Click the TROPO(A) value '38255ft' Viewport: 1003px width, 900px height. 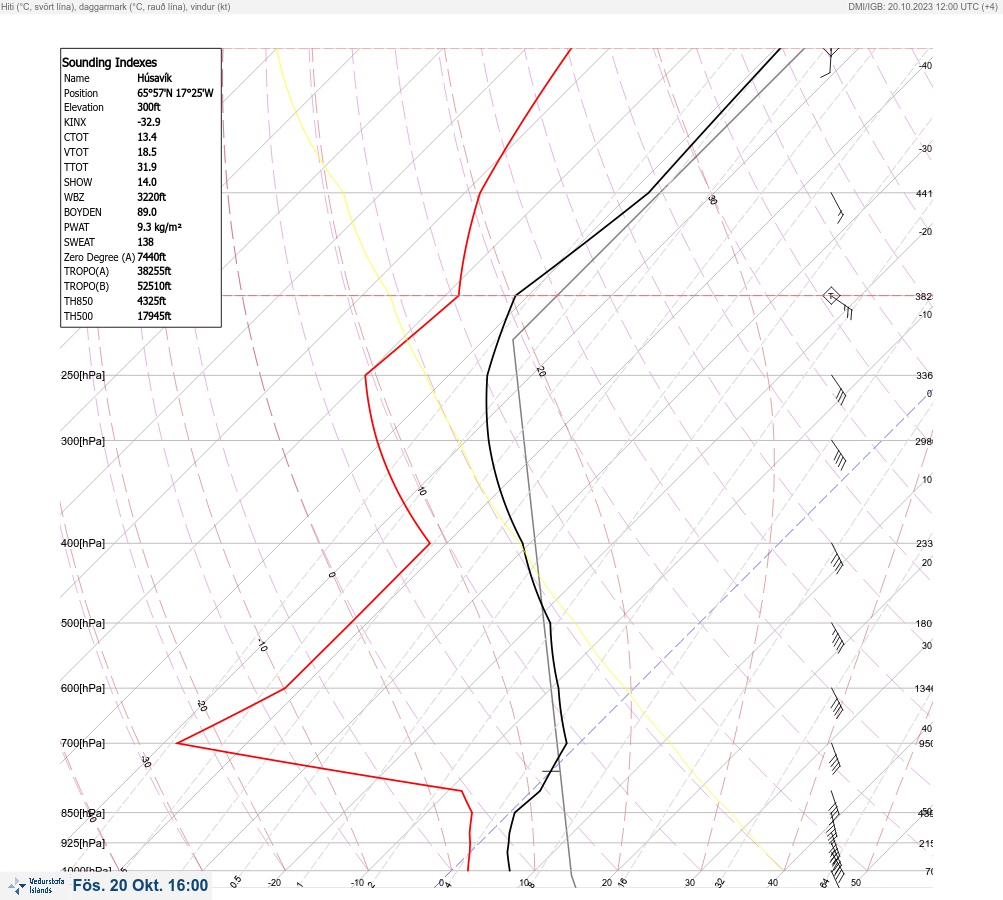(154, 271)
